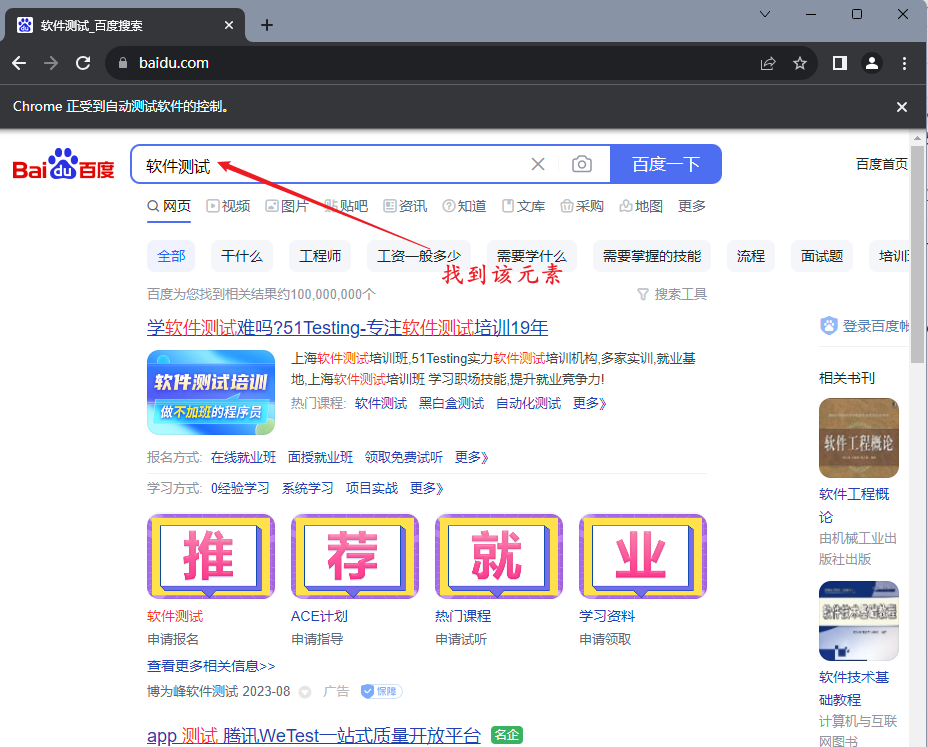Image resolution: width=928 pixels, height=747 pixels.
Task: Click the 百度一下 search button
Action: pyautogui.click(x=666, y=164)
